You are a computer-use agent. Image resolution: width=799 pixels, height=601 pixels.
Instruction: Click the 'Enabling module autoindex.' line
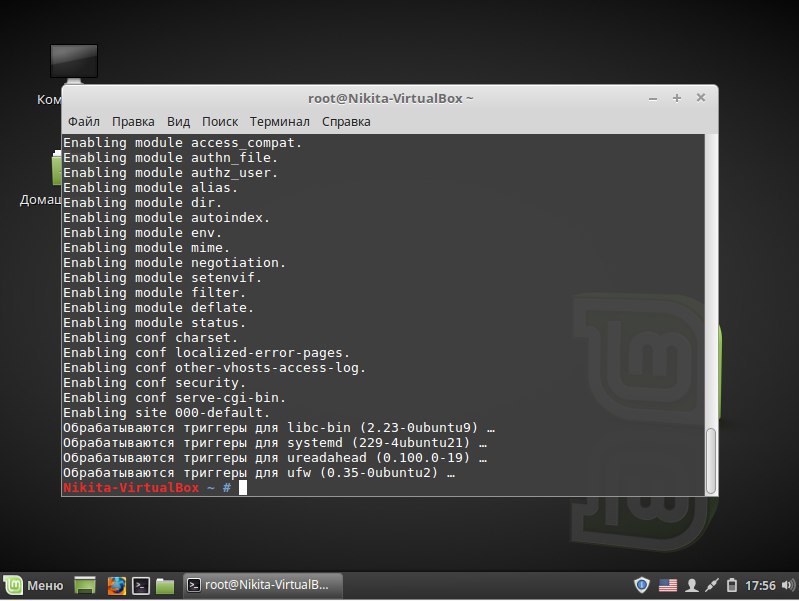[166, 218]
